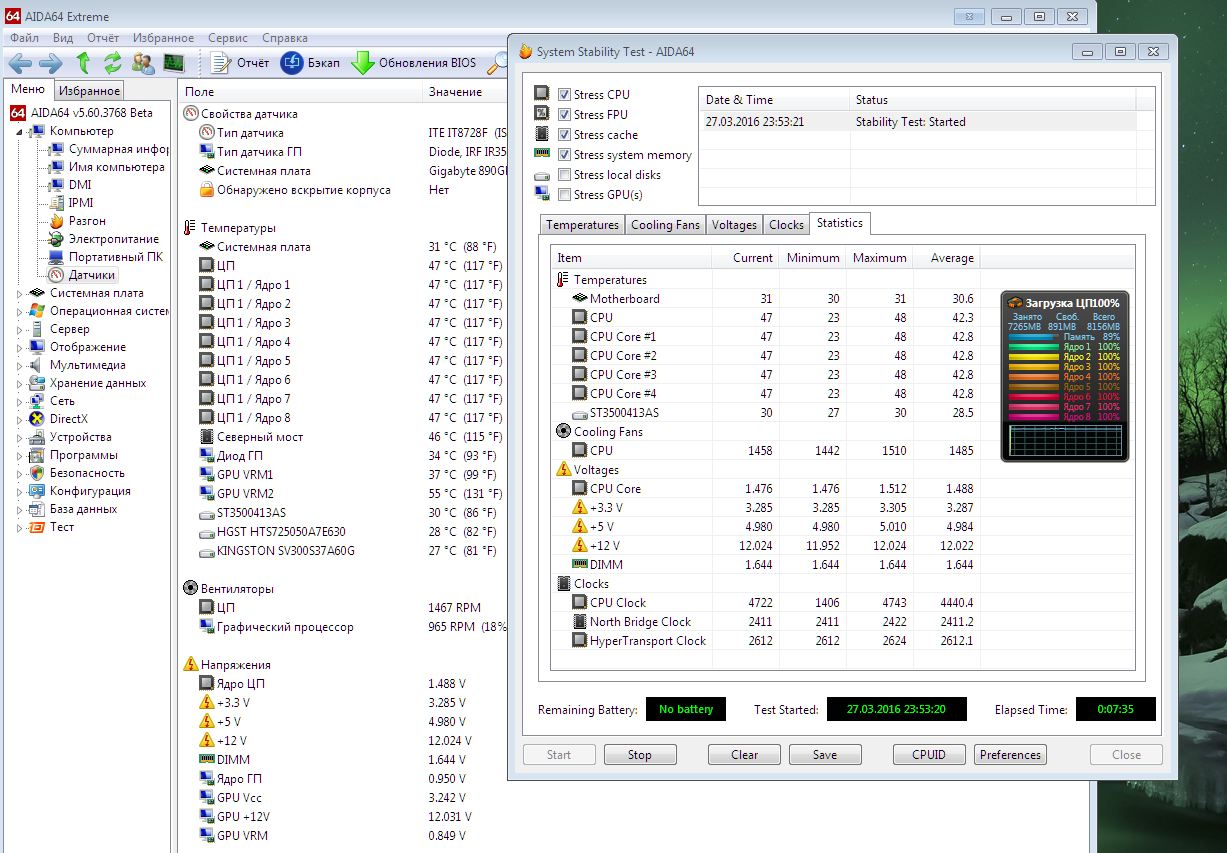Click the Тест tree item icon
1227x853 pixels.
click(x=37, y=527)
